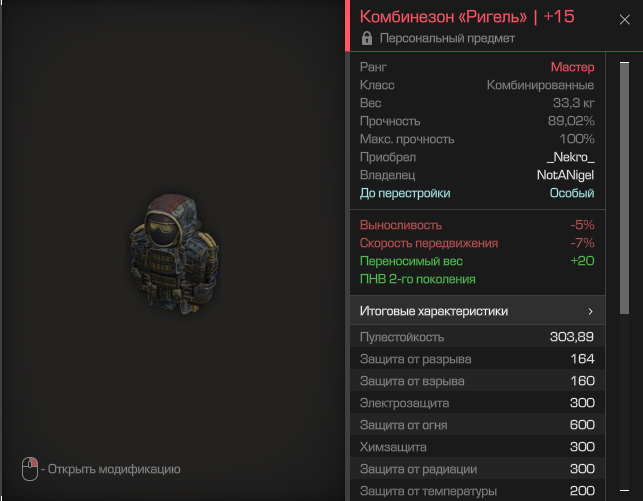This screenshot has height=501, width=643.
Task: Click the Переносимый вес bonus row
Action: coord(477,261)
